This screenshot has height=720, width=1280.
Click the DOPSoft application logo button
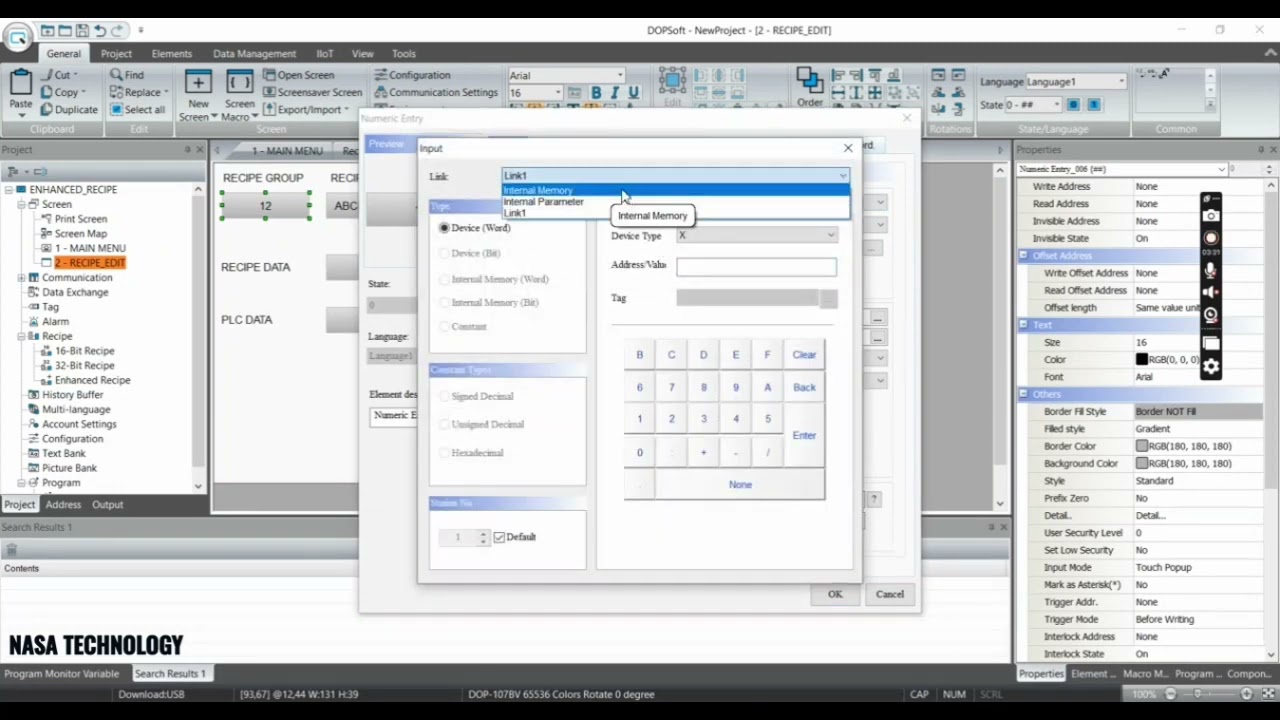(x=17, y=38)
